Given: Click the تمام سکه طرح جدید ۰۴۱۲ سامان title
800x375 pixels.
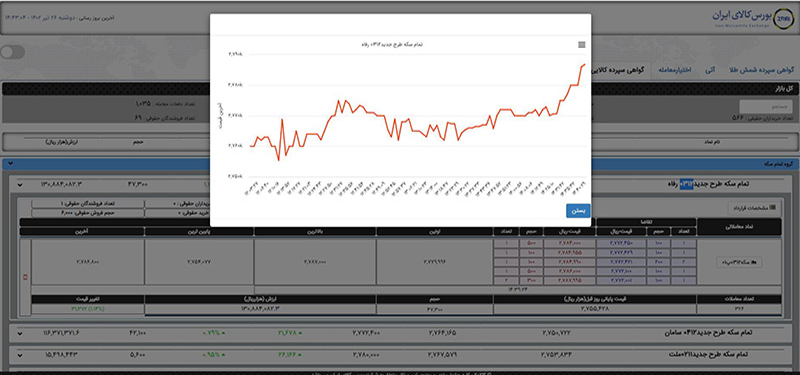Looking at the screenshot, I should point(708,333).
